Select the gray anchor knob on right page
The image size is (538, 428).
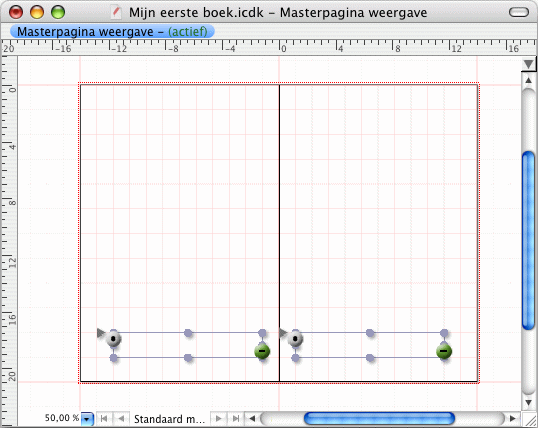tap(295, 339)
